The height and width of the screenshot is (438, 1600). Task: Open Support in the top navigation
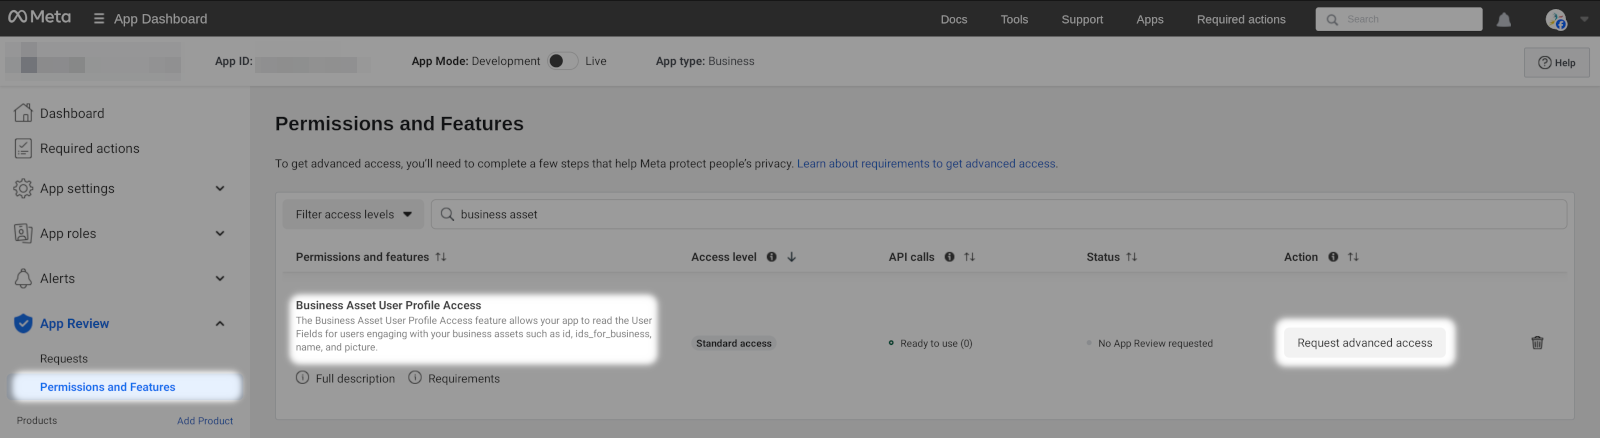[1082, 19]
